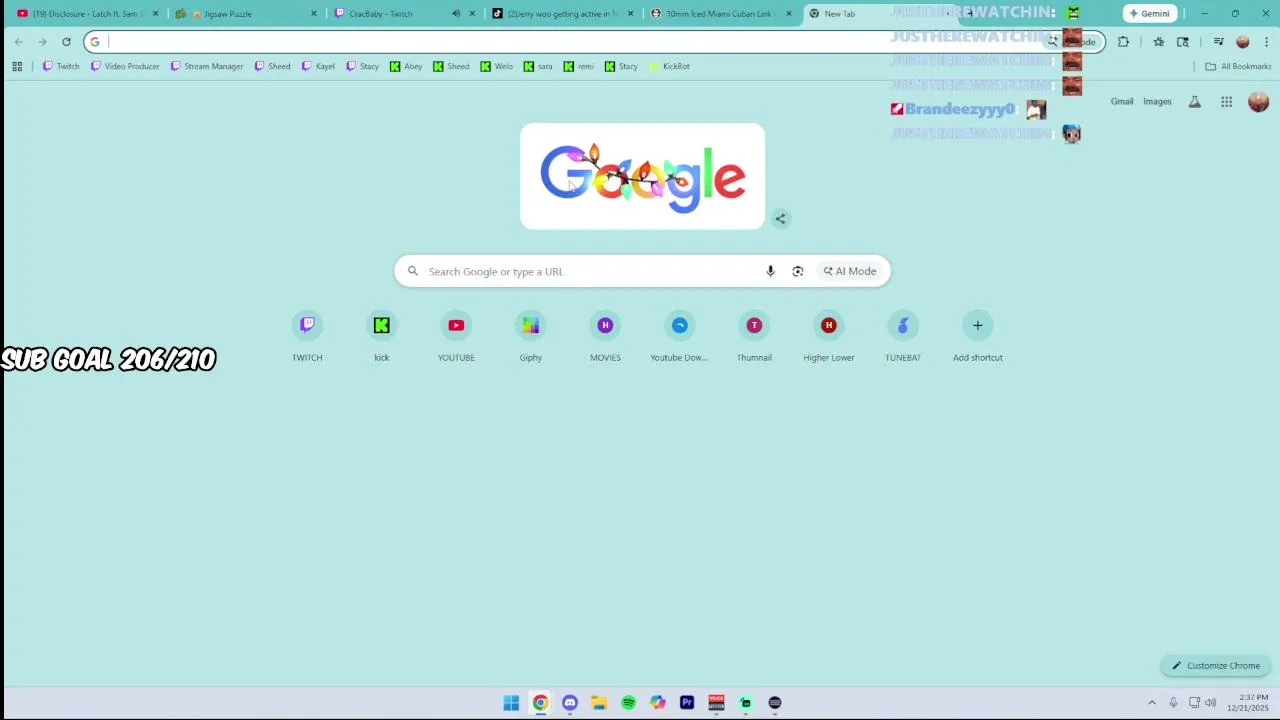The width and height of the screenshot is (1280, 720).
Task: Click the Customize Chrome button
Action: [1216, 666]
